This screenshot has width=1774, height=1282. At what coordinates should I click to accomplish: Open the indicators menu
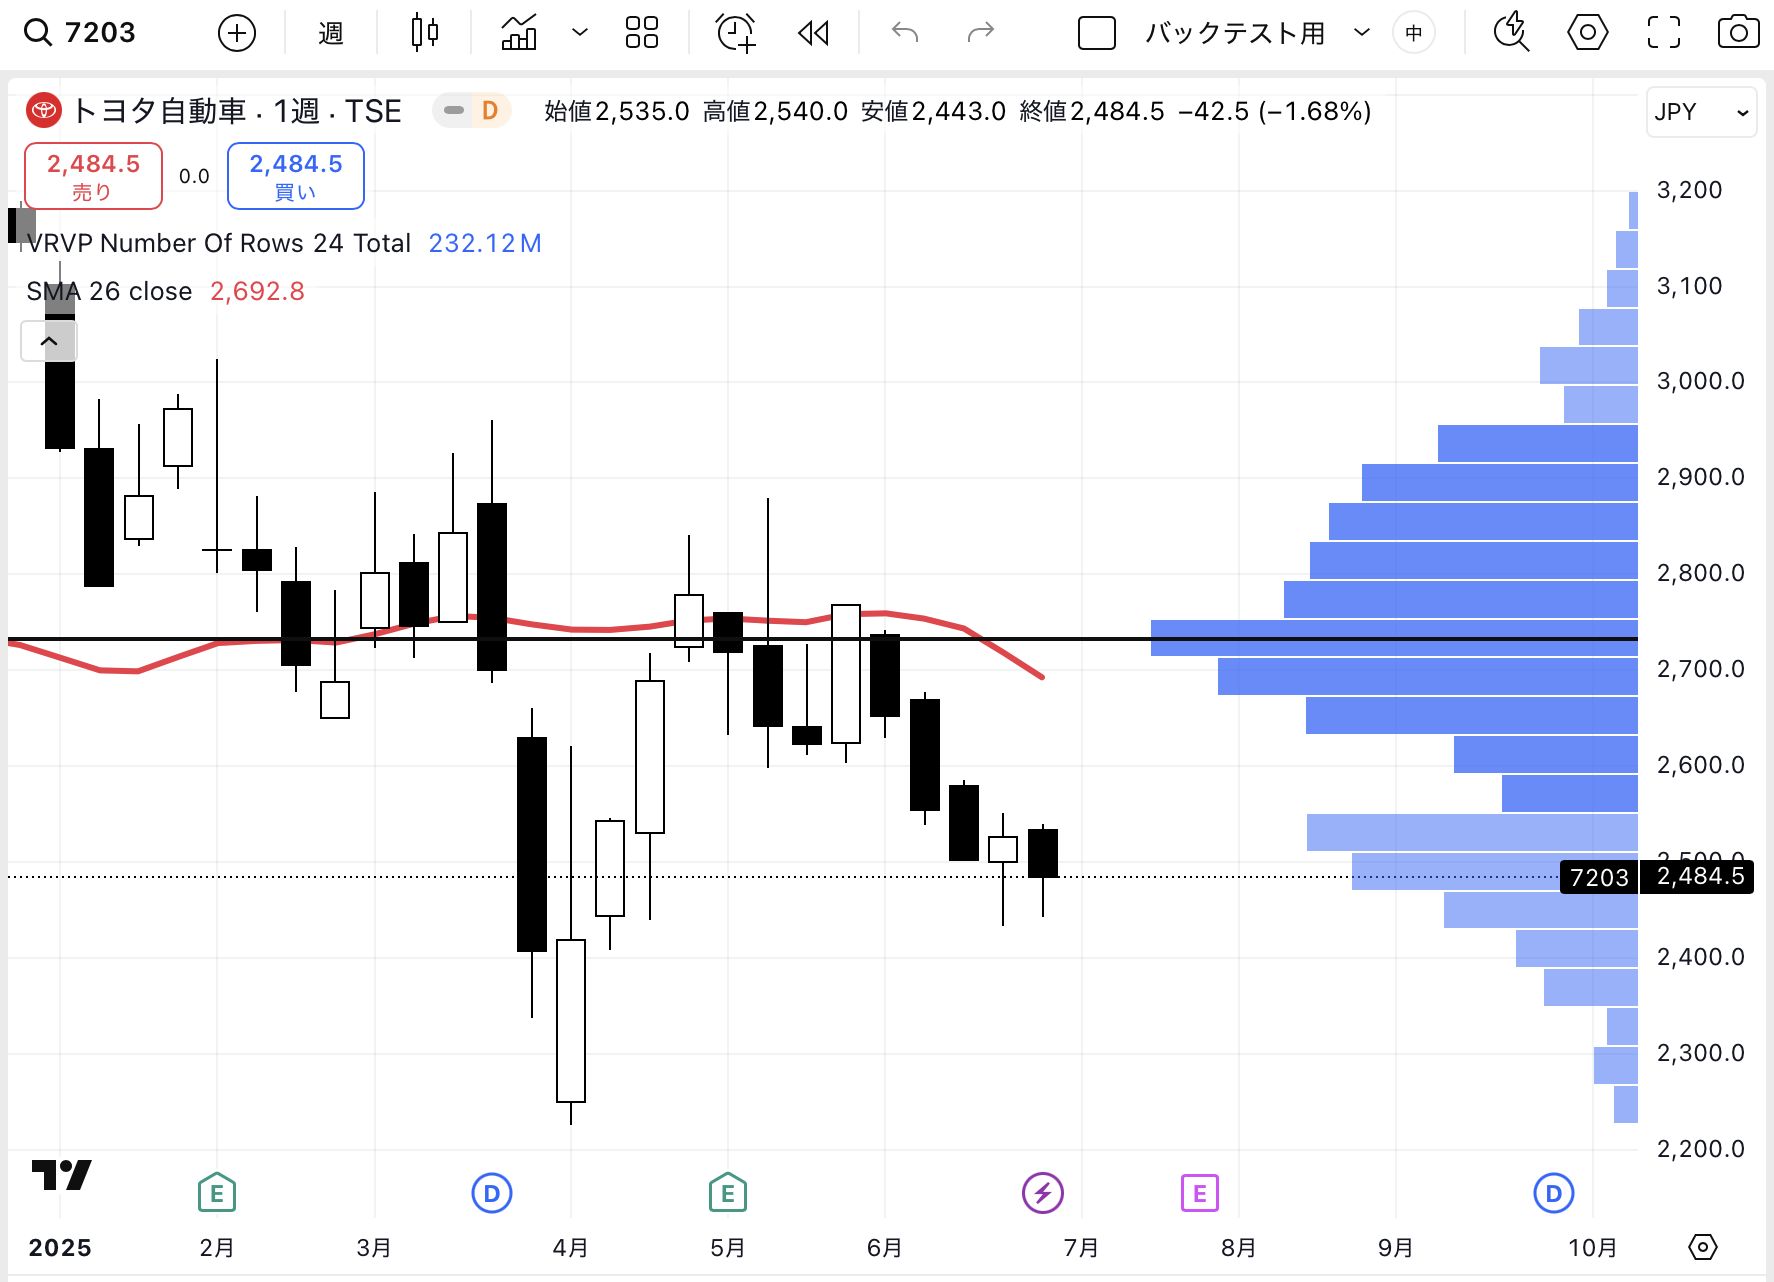coord(519,33)
